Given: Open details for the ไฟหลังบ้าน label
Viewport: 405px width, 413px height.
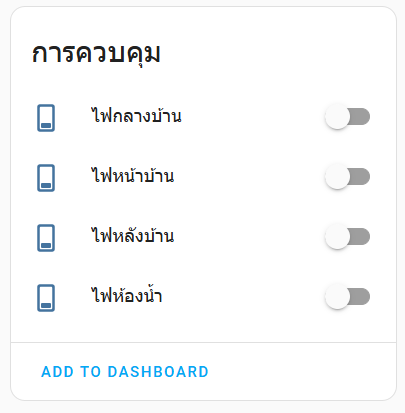Looking at the screenshot, I should pyautogui.click(x=133, y=235).
